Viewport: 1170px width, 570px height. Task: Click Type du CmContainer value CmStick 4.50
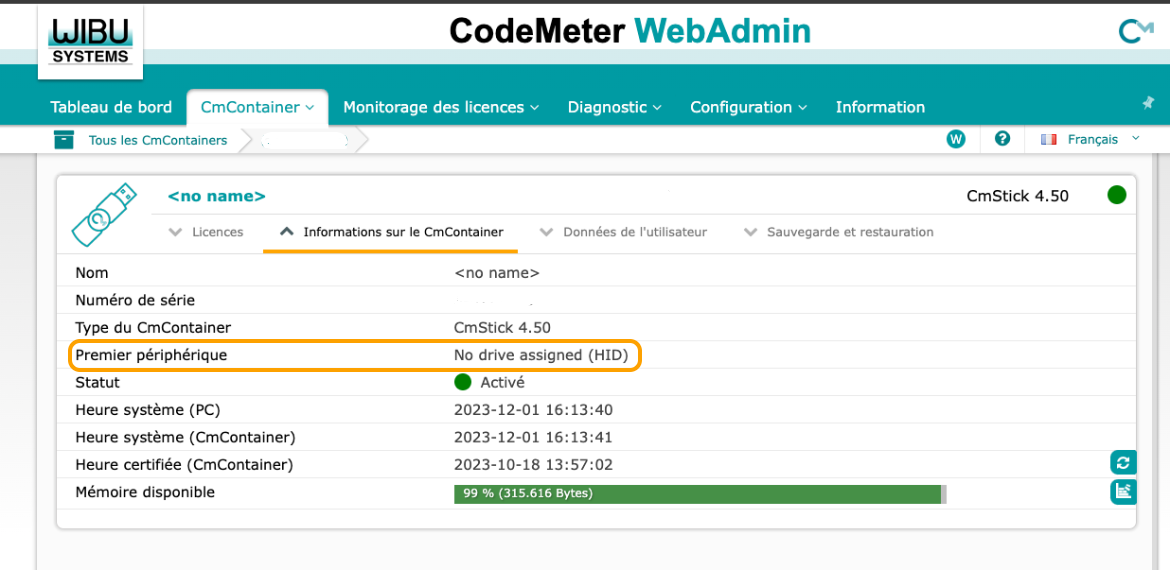502,328
